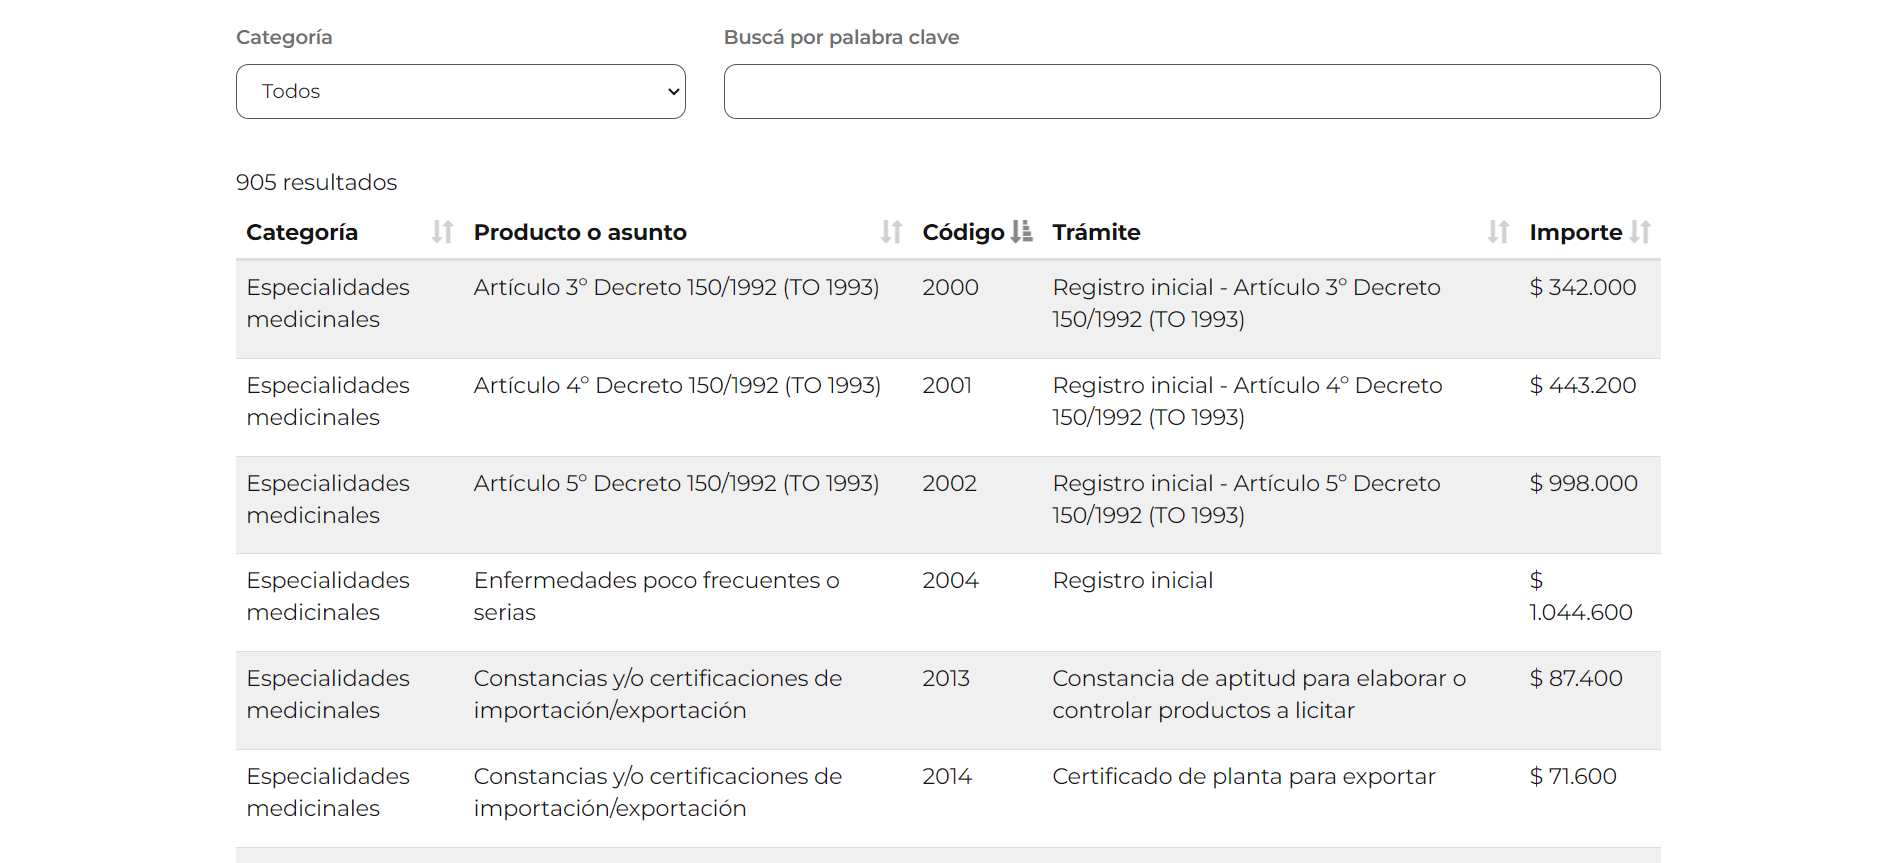Click the Categoría column header text
Screen dimensions: 1893x863
302,232
